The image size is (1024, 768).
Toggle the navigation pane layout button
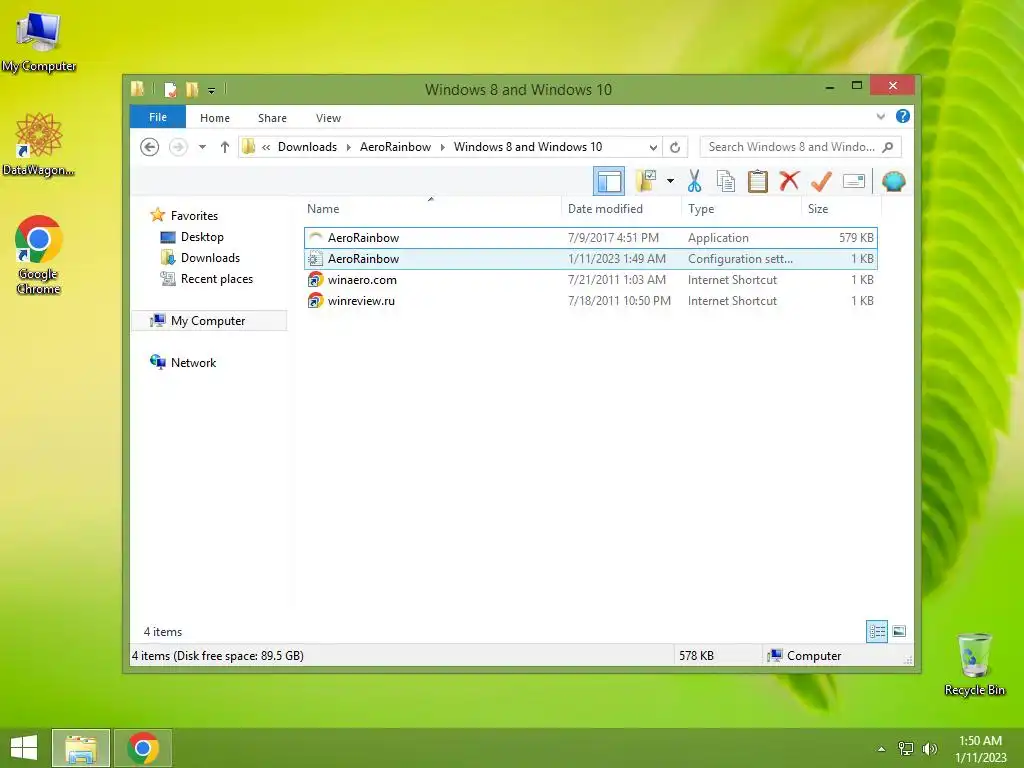[609, 182]
